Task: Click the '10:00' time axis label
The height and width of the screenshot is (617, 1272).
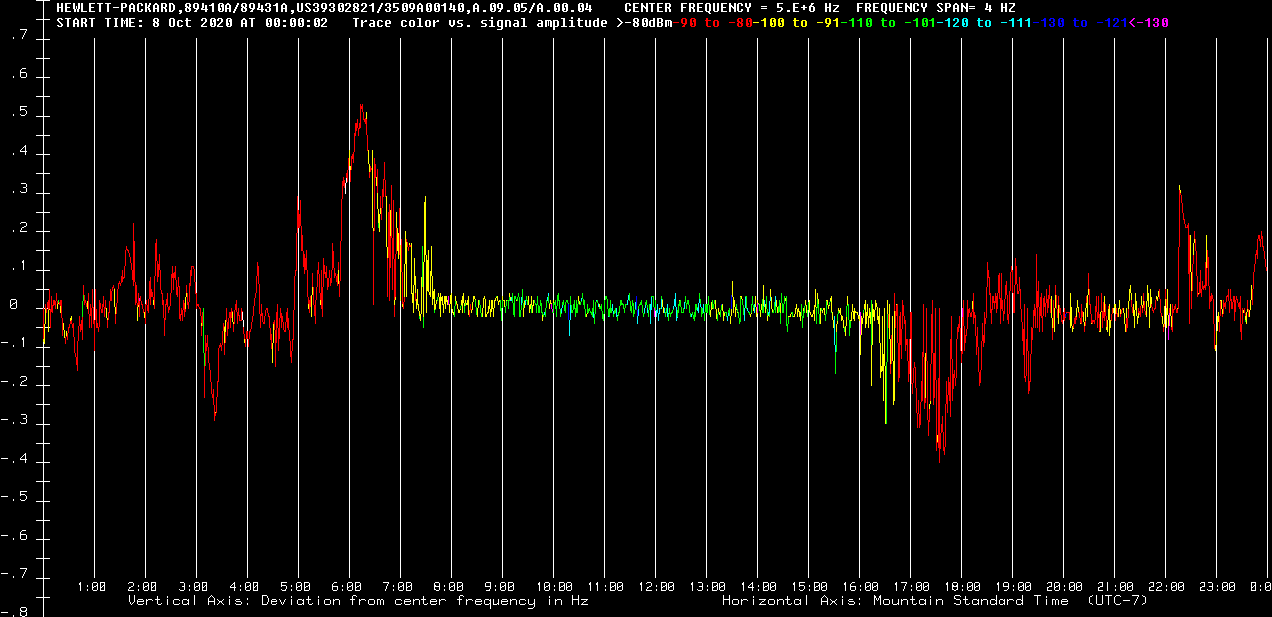Action: coord(554,587)
